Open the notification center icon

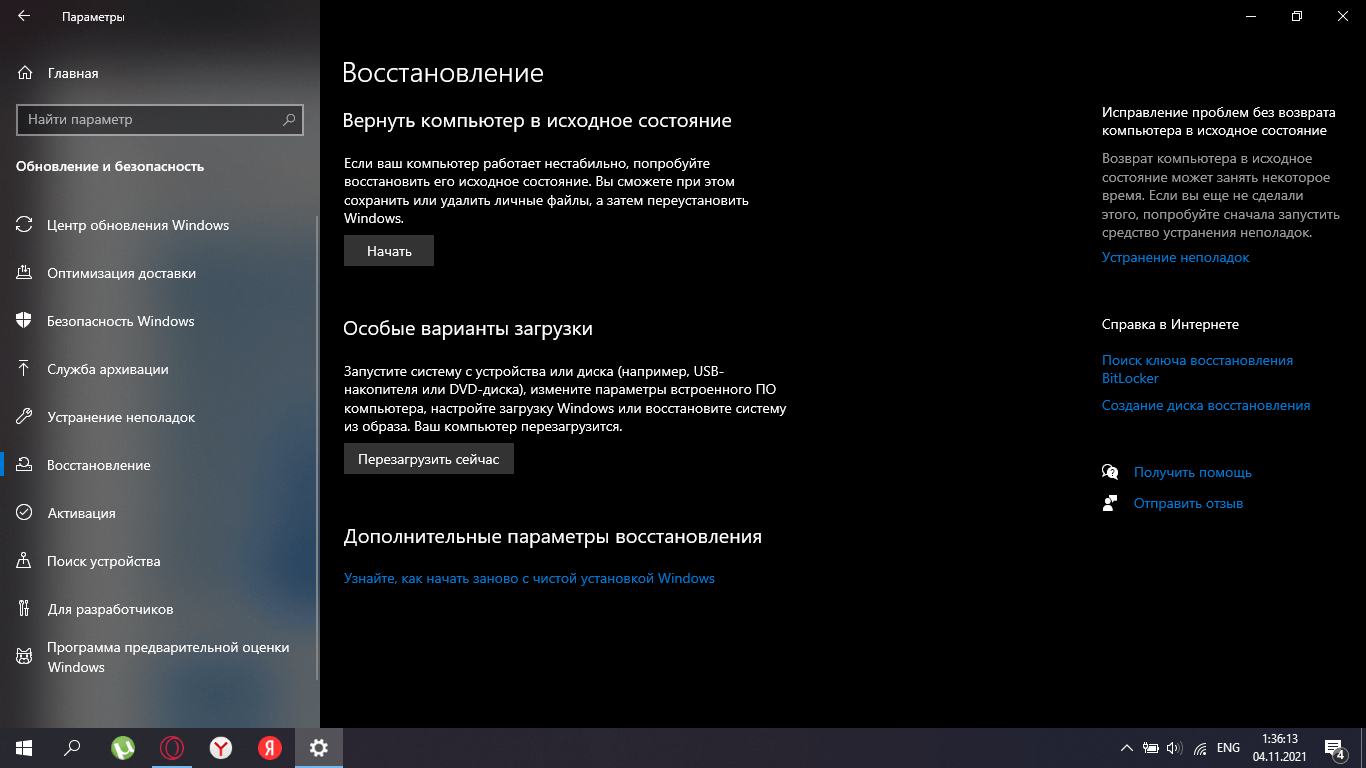click(1334, 748)
